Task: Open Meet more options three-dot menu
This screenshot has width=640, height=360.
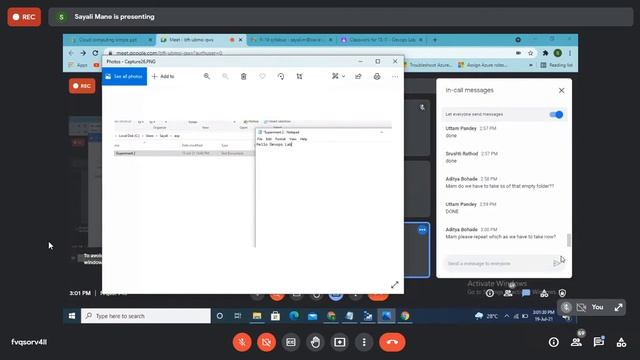Action: [x=364, y=342]
